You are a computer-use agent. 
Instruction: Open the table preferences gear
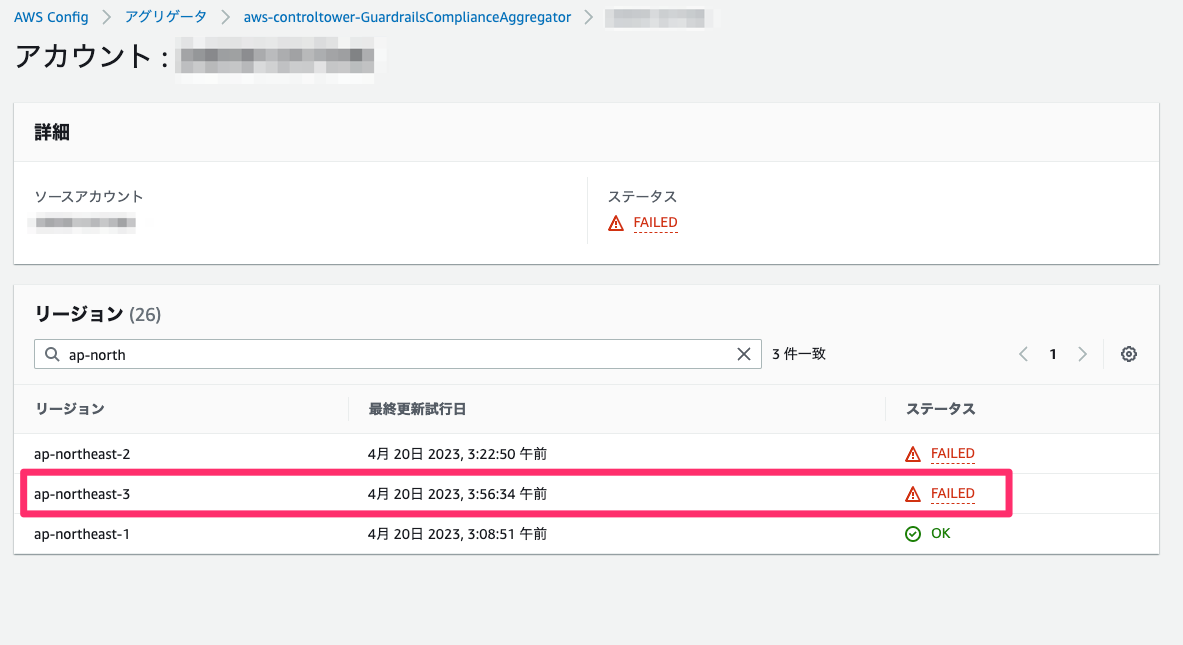click(x=1129, y=355)
